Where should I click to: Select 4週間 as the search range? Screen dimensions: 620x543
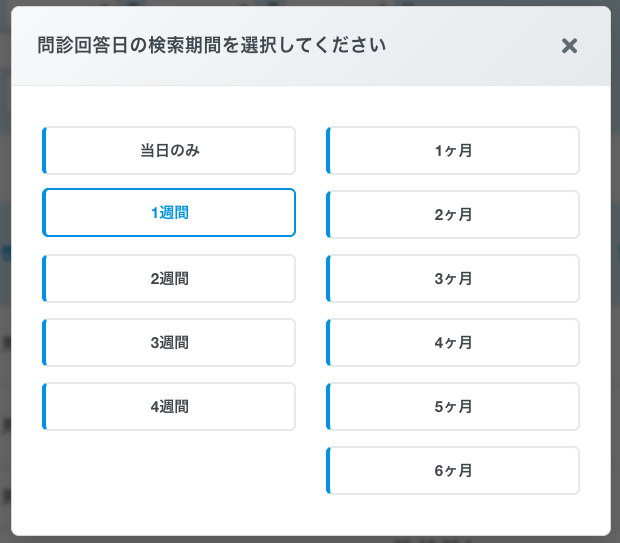pyautogui.click(x=169, y=407)
